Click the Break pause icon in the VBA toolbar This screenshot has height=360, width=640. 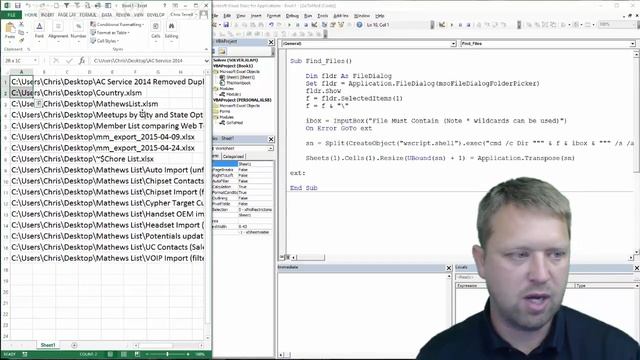pyautogui.click(x=298, y=25)
